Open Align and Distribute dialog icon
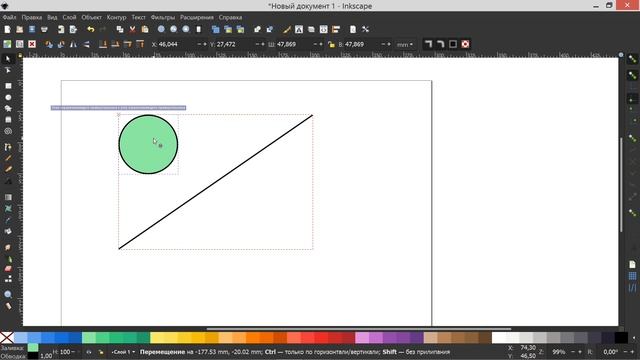The width and height of the screenshot is (640, 360). [x=336, y=29]
